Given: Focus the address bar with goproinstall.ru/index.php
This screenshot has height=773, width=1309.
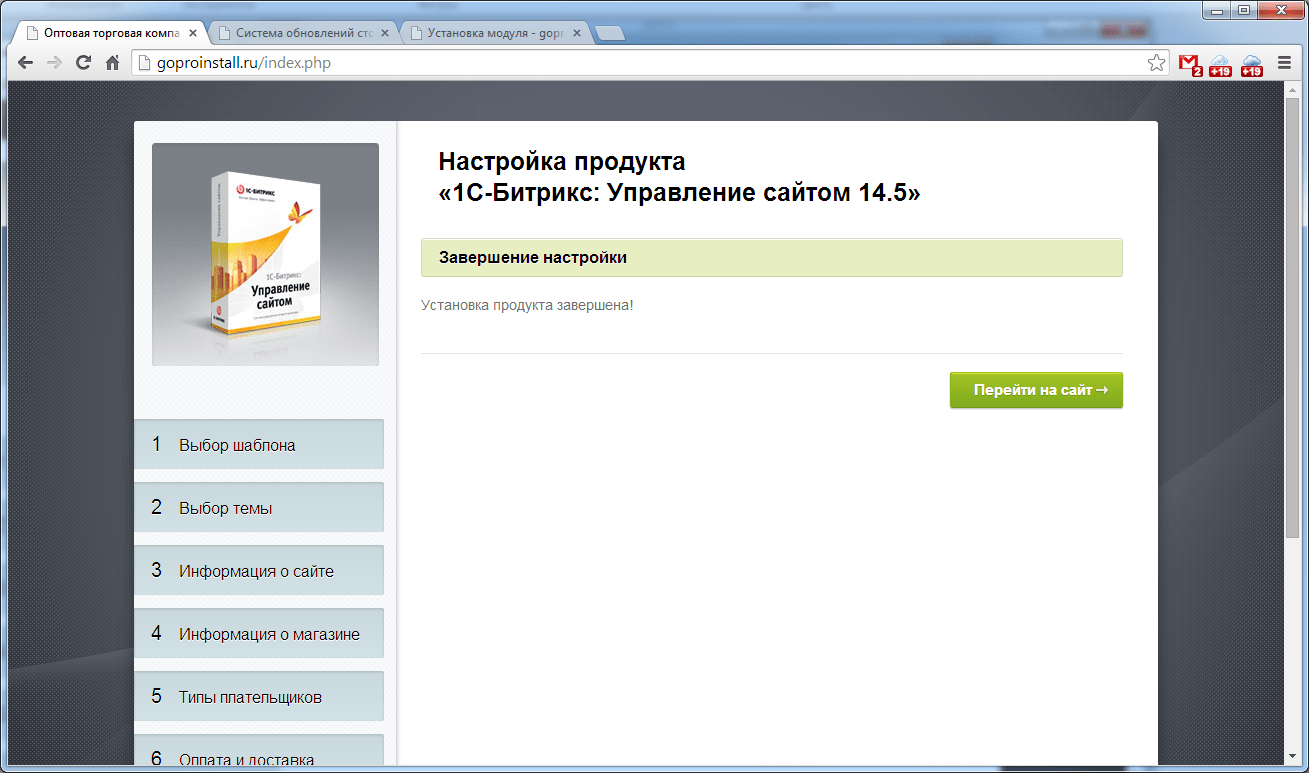Looking at the screenshot, I should click(x=650, y=63).
